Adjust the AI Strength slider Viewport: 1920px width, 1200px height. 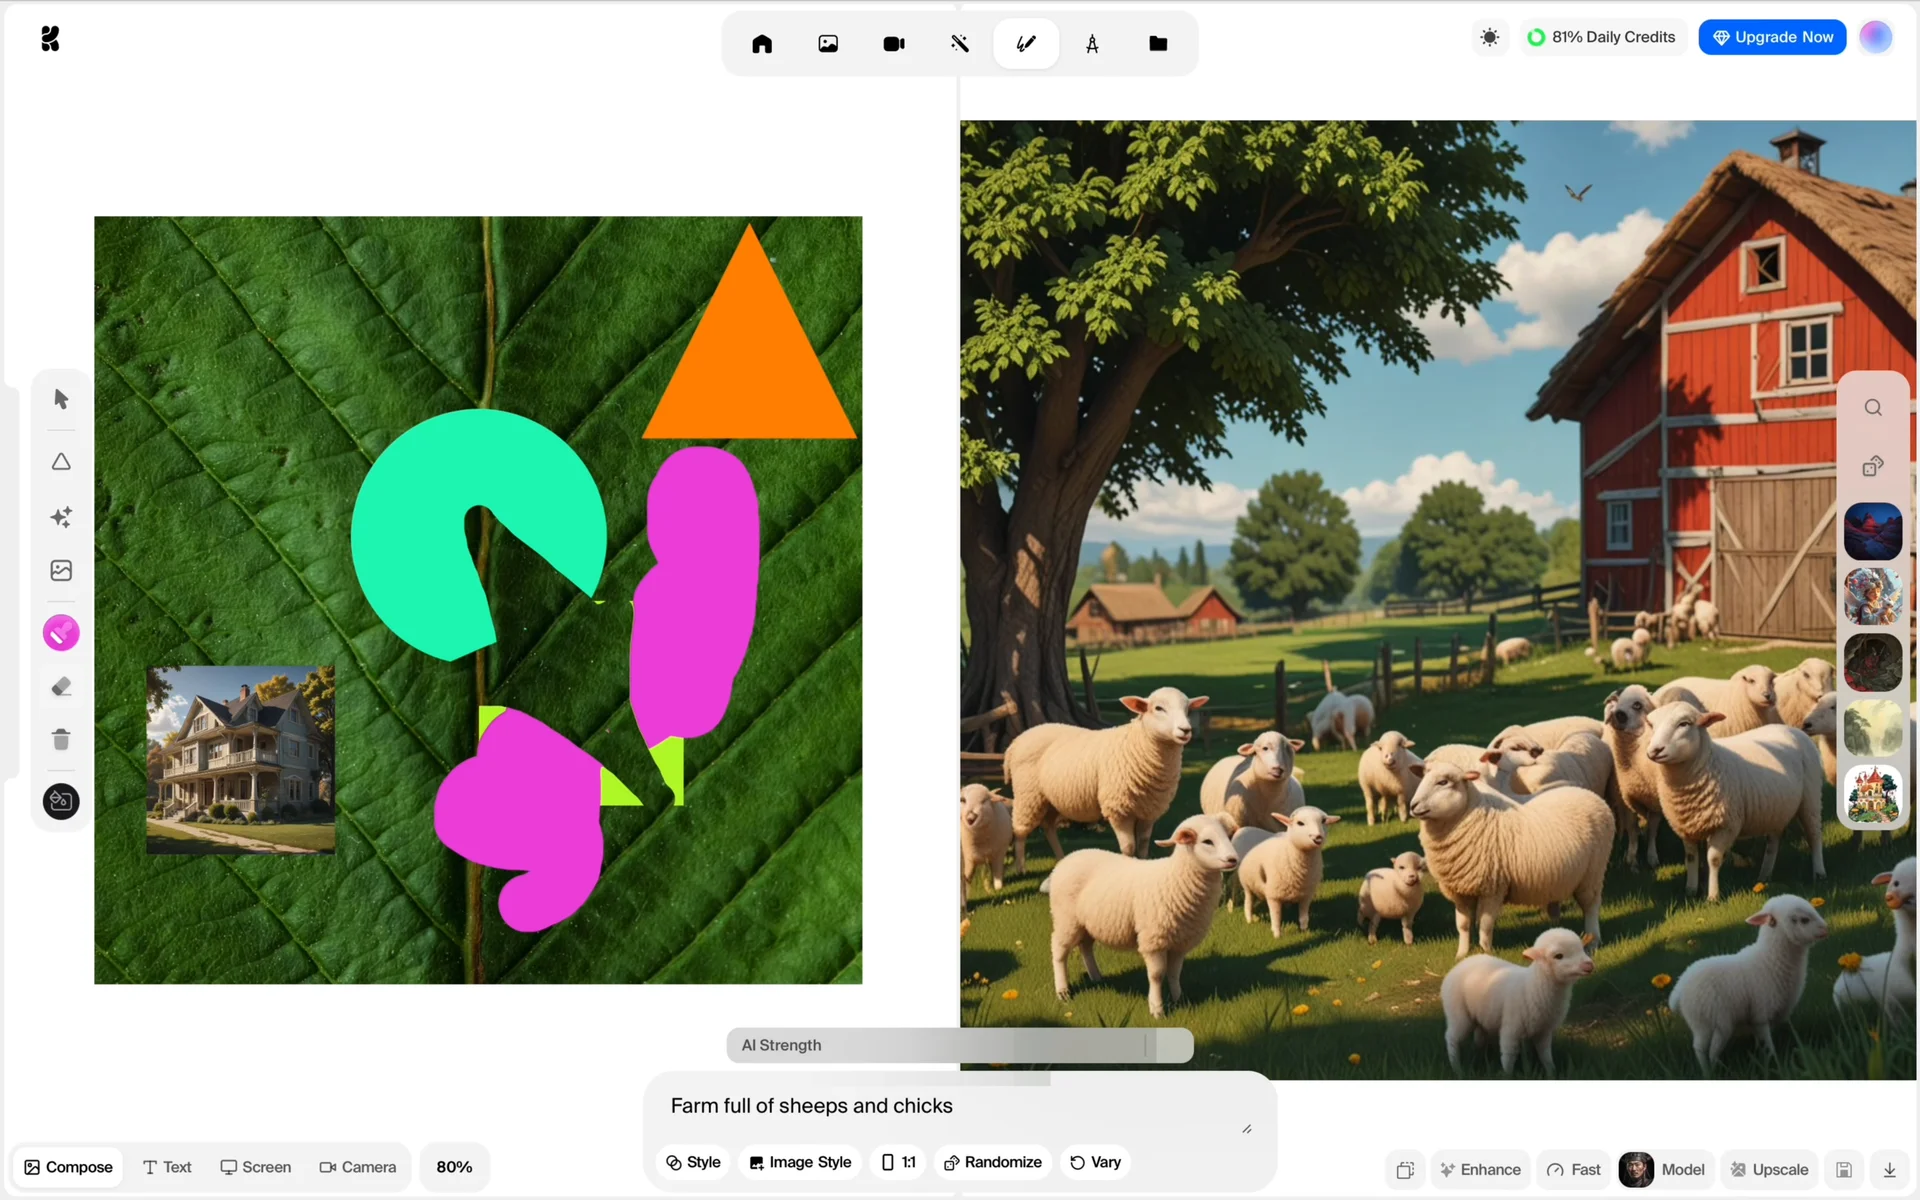coord(1146,1045)
